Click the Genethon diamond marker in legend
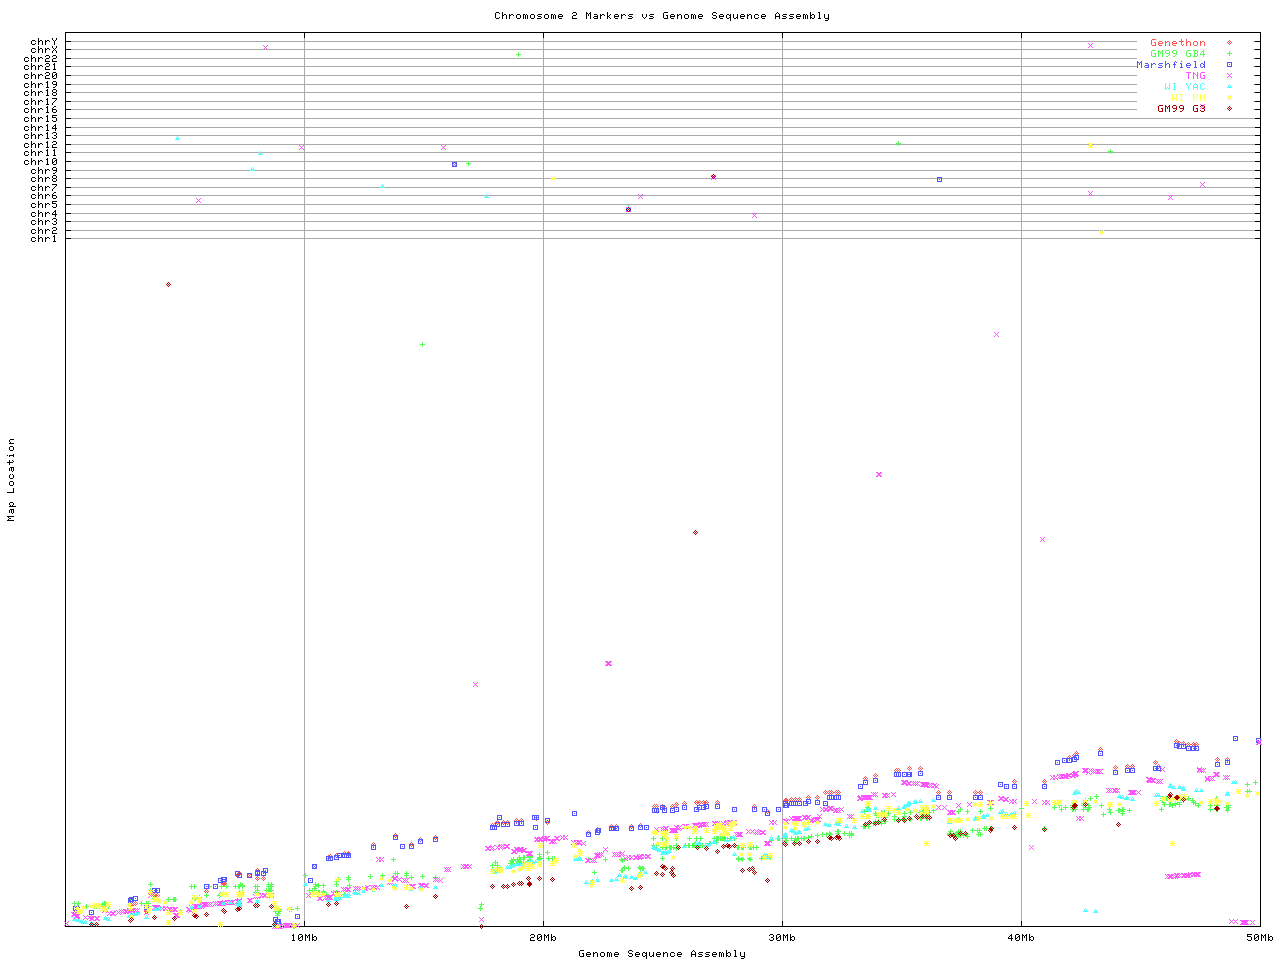The image size is (1280, 960). click(1229, 43)
